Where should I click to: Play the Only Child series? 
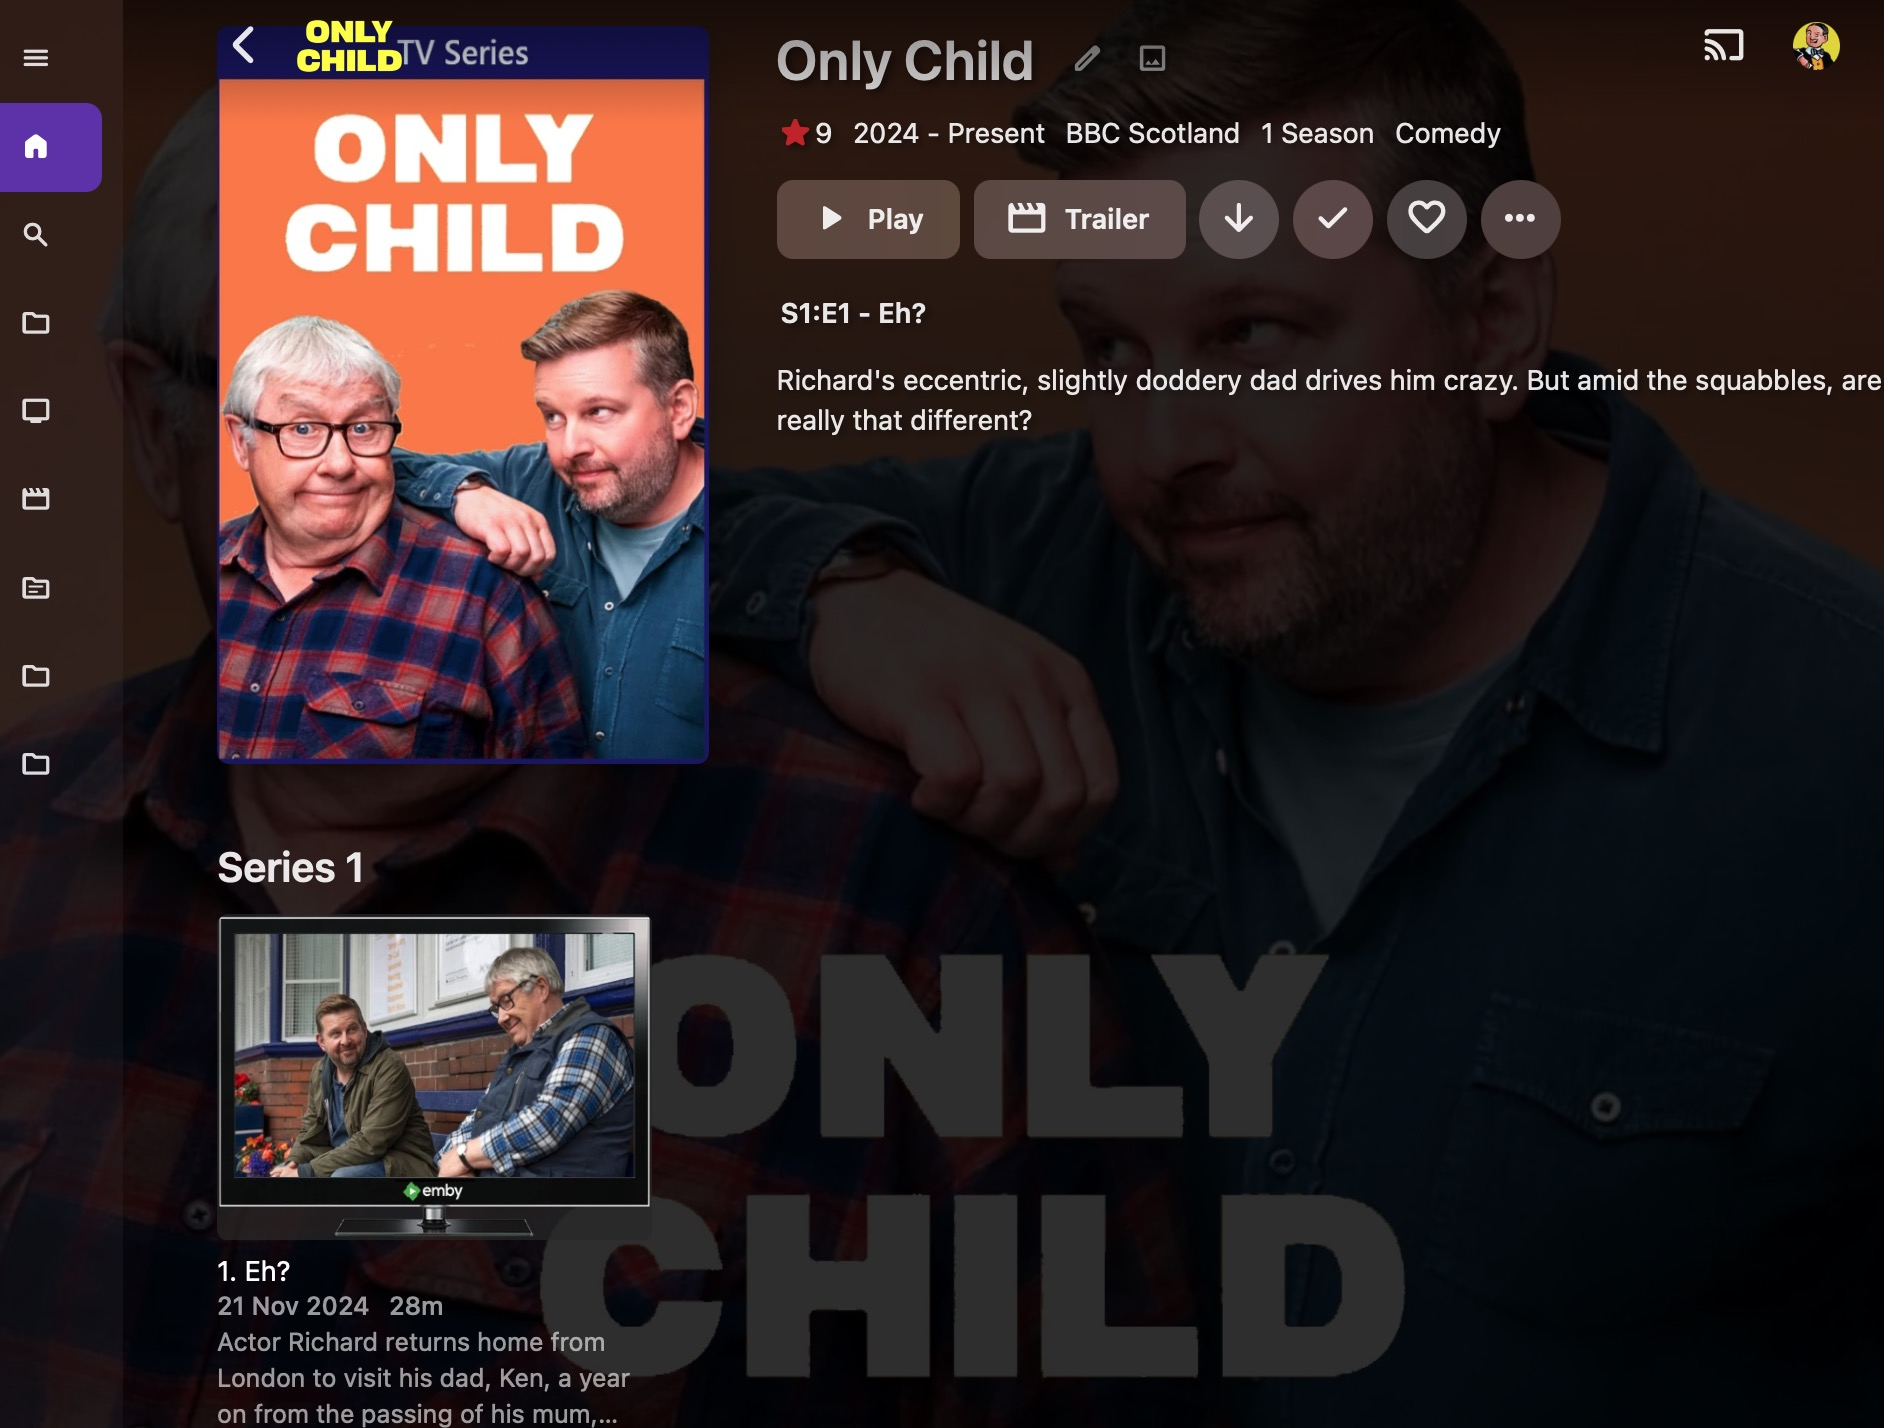point(868,219)
